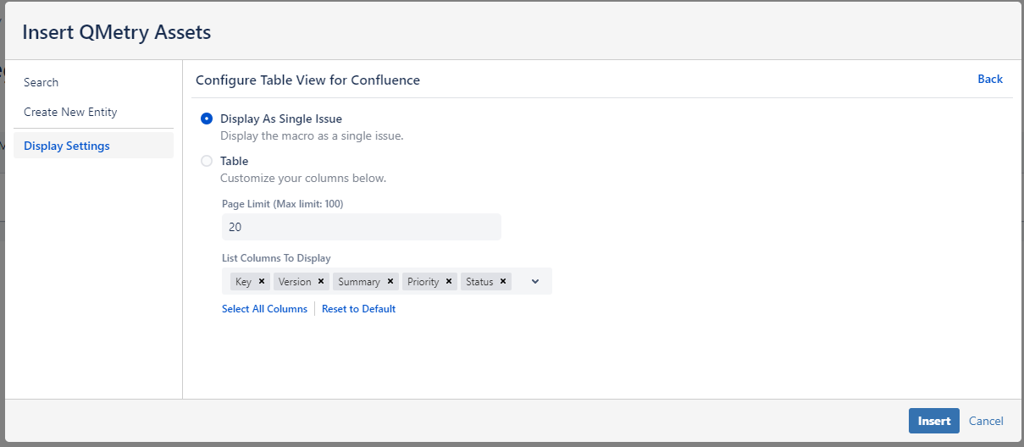Viewport: 1024px width, 447px height.
Task: Remove the Key column tag
Action: pyautogui.click(x=261, y=282)
